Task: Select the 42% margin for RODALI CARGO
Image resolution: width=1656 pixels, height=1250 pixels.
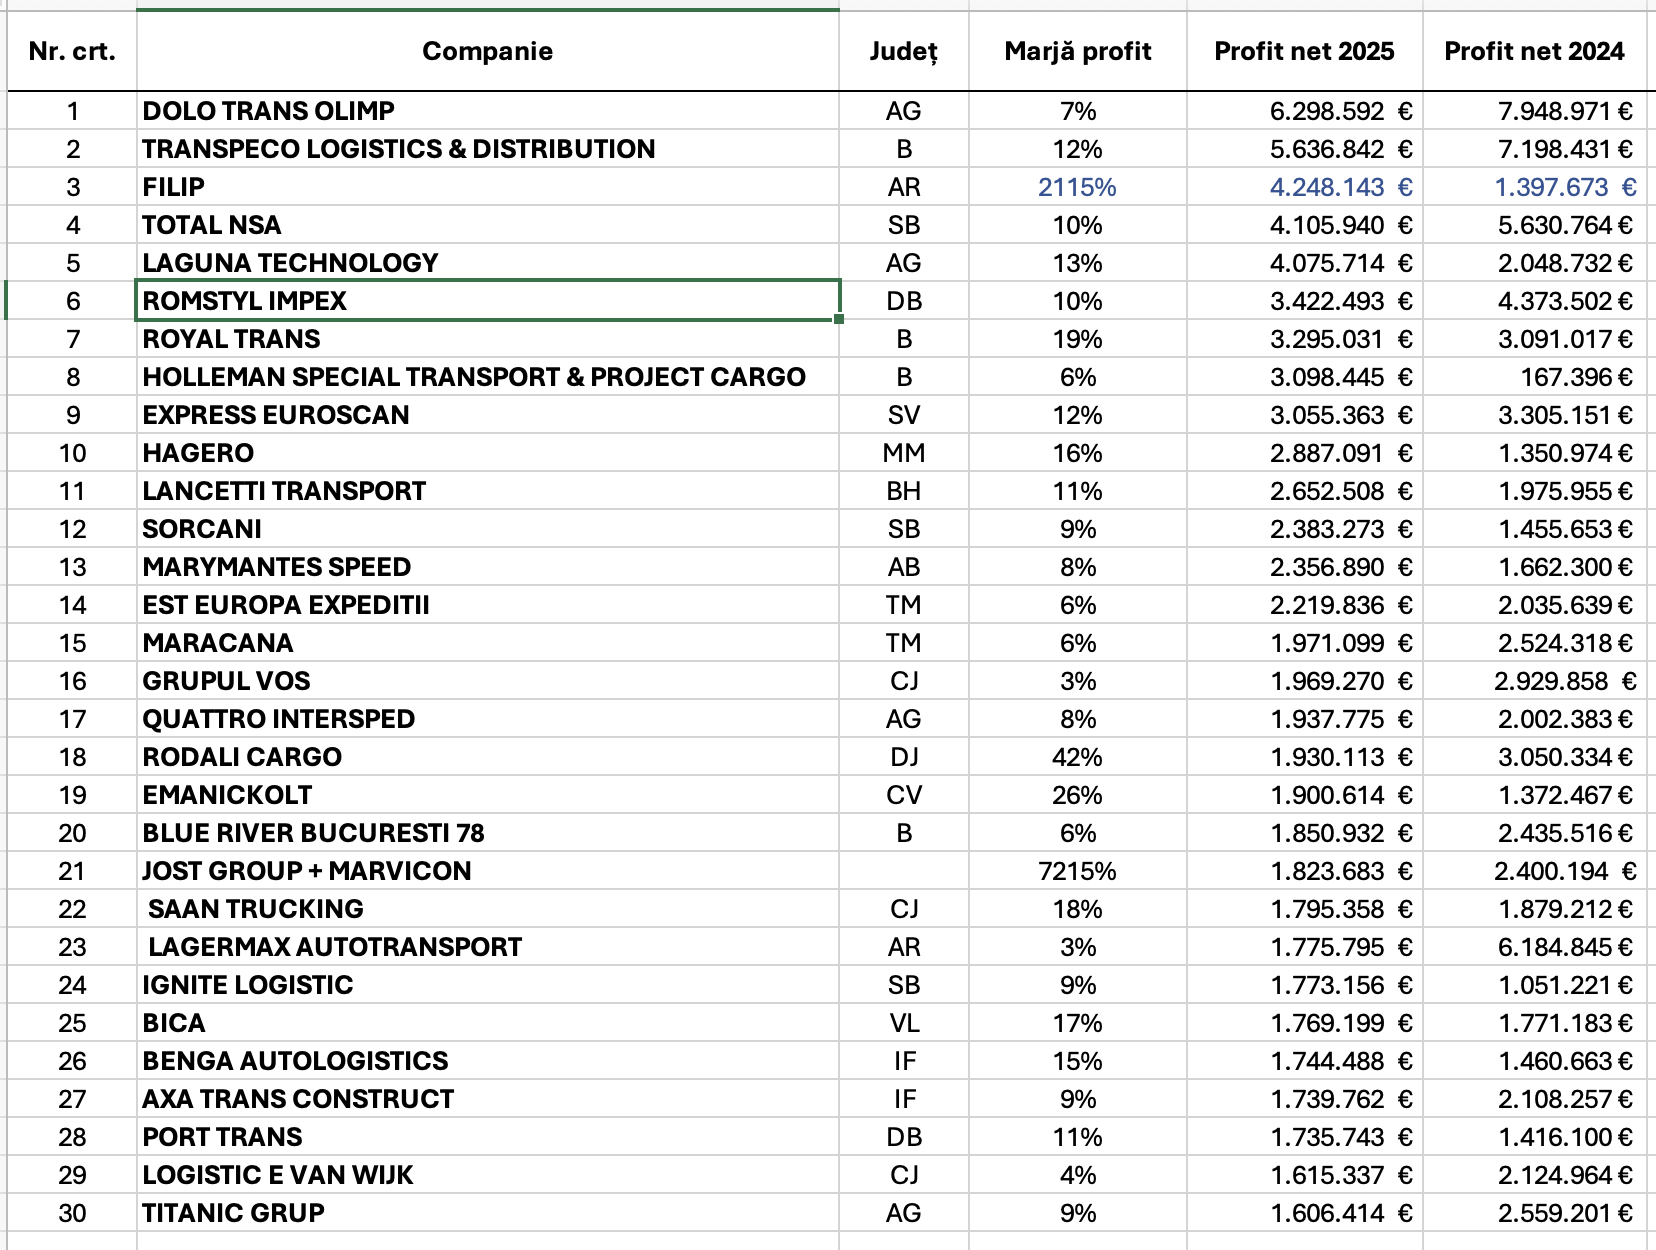Action: (1078, 757)
